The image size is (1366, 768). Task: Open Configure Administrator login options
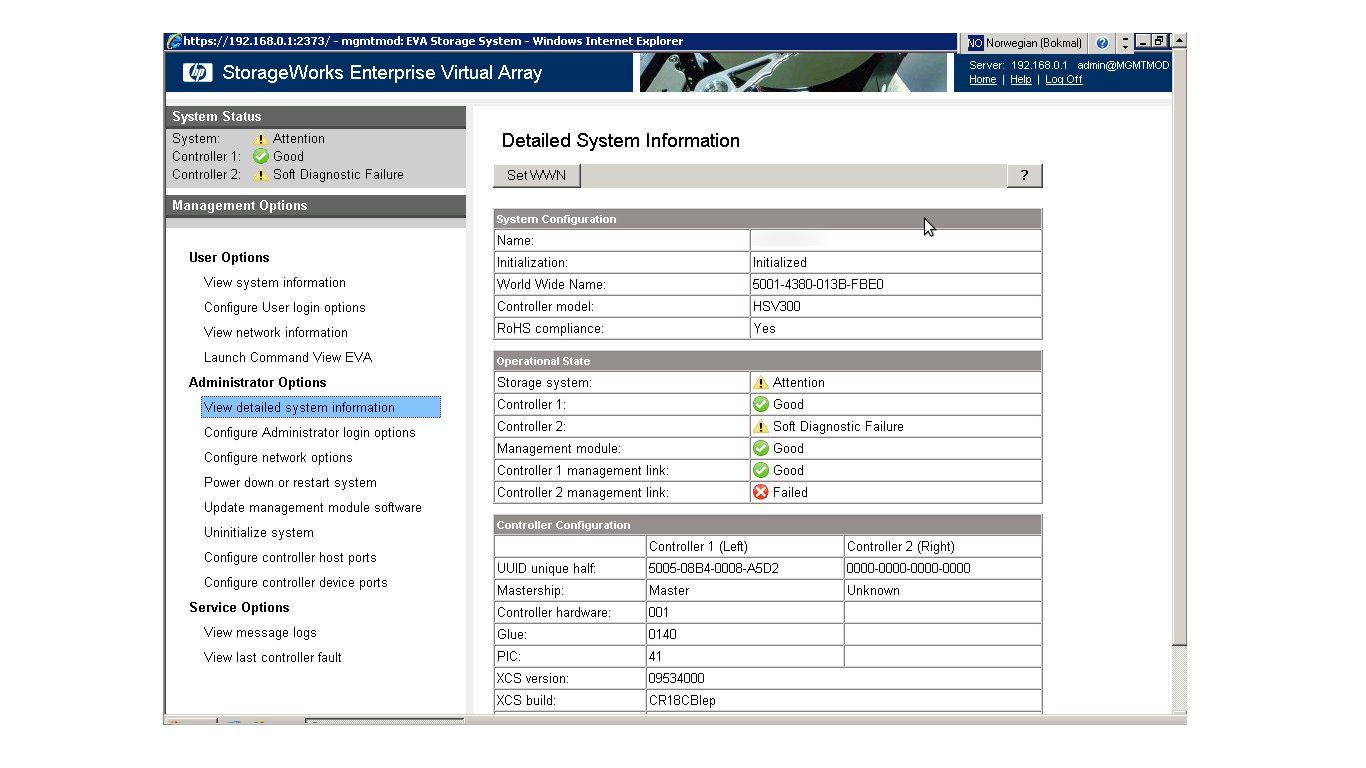(x=310, y=432)
